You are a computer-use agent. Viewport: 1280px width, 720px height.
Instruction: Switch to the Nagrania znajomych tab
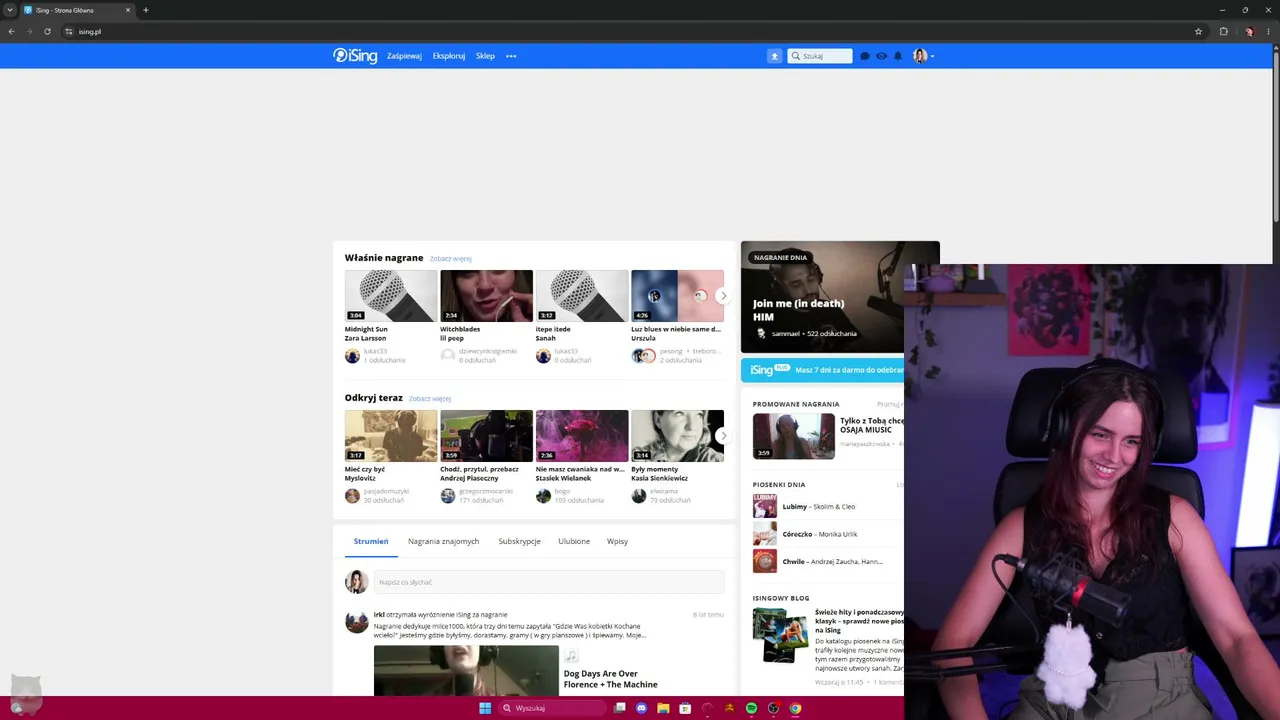443,541
